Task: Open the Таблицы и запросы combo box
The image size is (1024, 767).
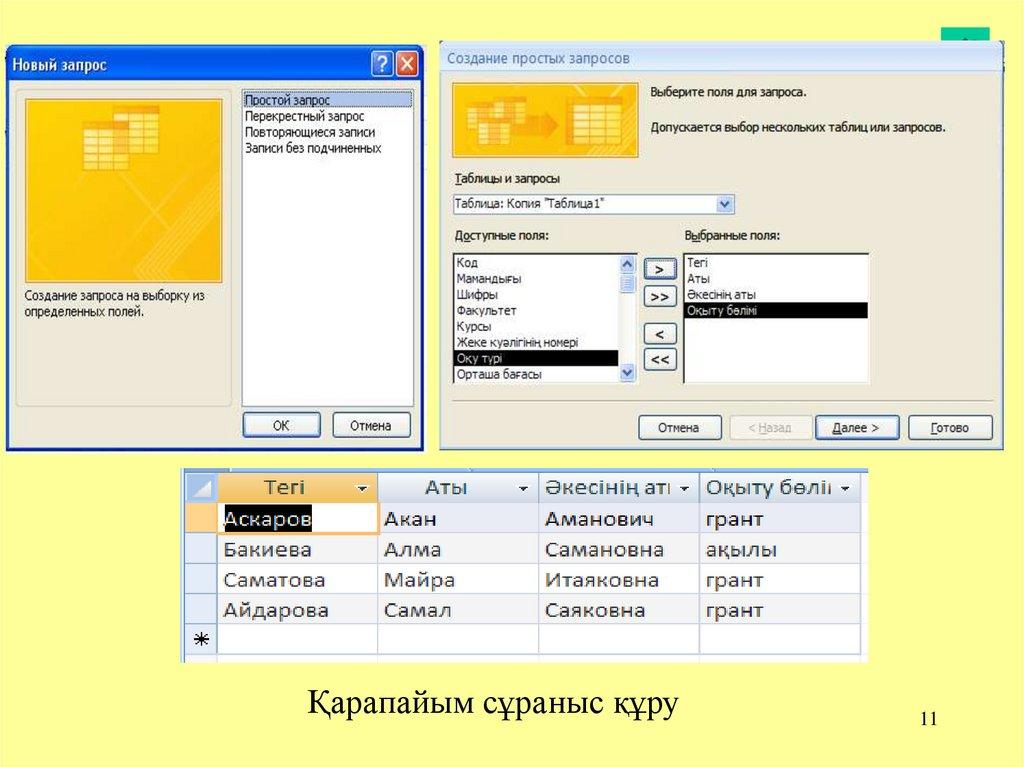Action: [725, 204]
